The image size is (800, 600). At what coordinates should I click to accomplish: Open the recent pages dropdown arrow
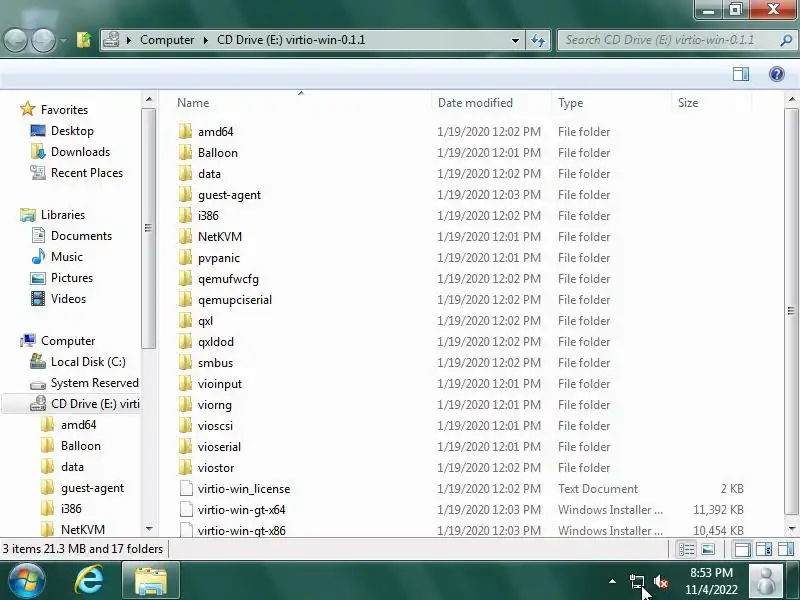(x=63, y=40)
